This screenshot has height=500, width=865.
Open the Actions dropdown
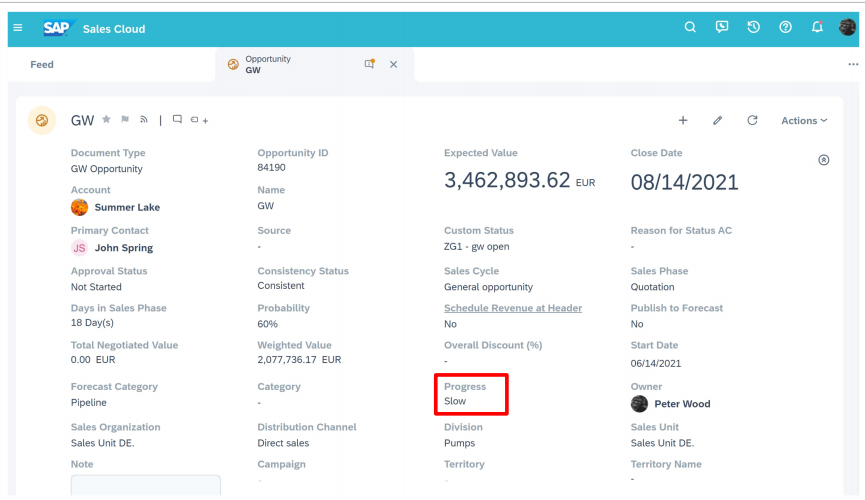click(804, 120)
